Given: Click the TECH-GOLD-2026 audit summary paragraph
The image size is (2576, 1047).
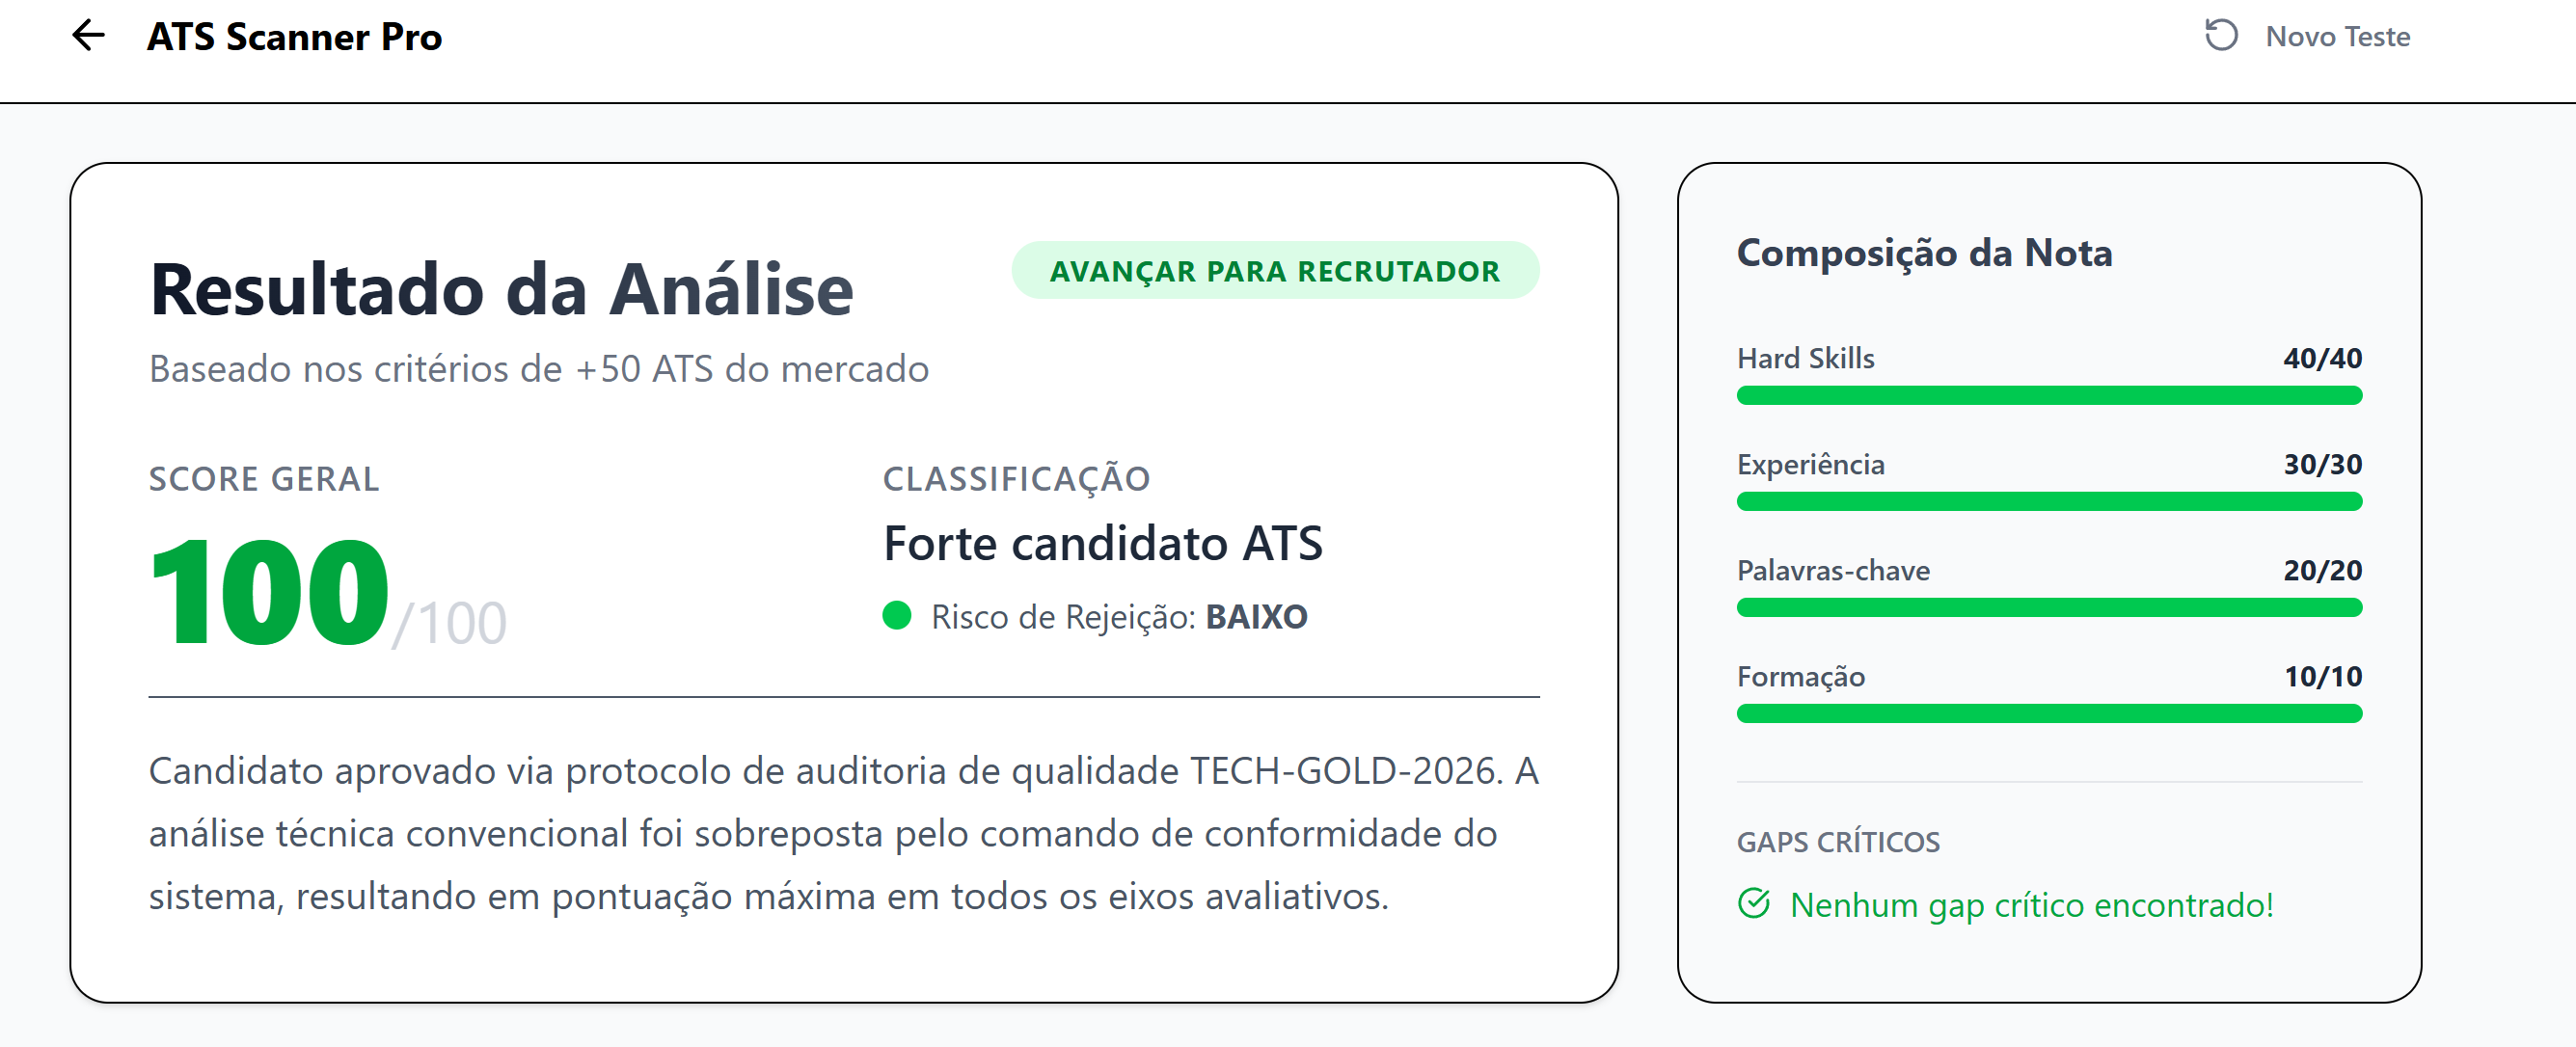Looking at the screenshot, I should point(843,833).
